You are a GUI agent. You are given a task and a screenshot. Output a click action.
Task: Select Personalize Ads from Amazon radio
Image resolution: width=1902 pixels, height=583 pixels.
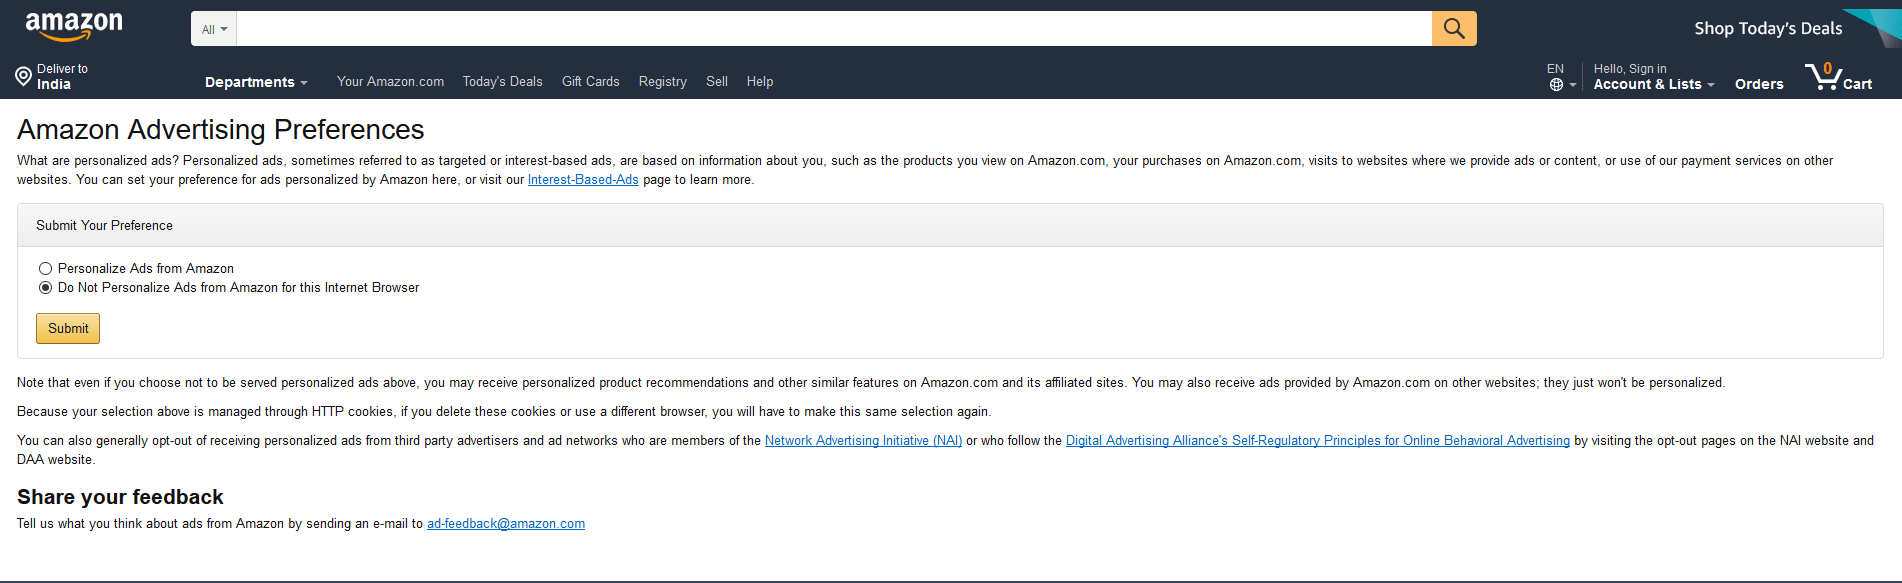coord(45,269)
